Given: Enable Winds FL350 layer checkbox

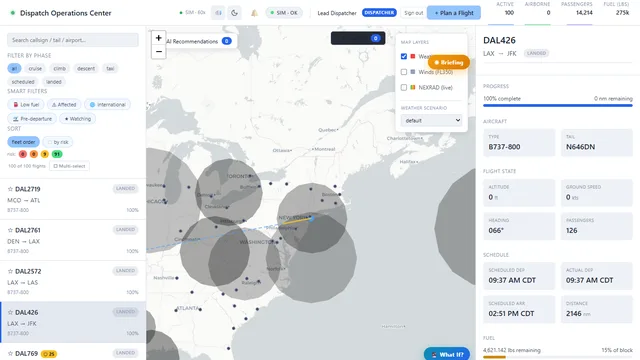Looking at the screenshot, I should coord(404,72).
